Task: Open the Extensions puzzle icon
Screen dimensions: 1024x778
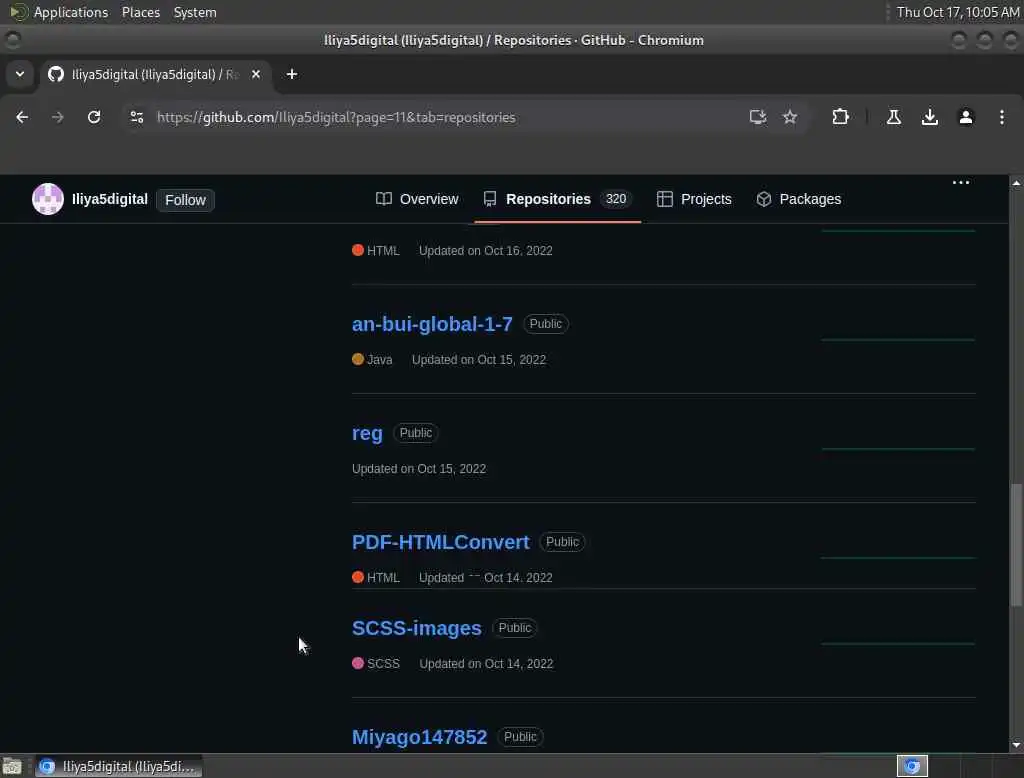Action: click(840, 117)
